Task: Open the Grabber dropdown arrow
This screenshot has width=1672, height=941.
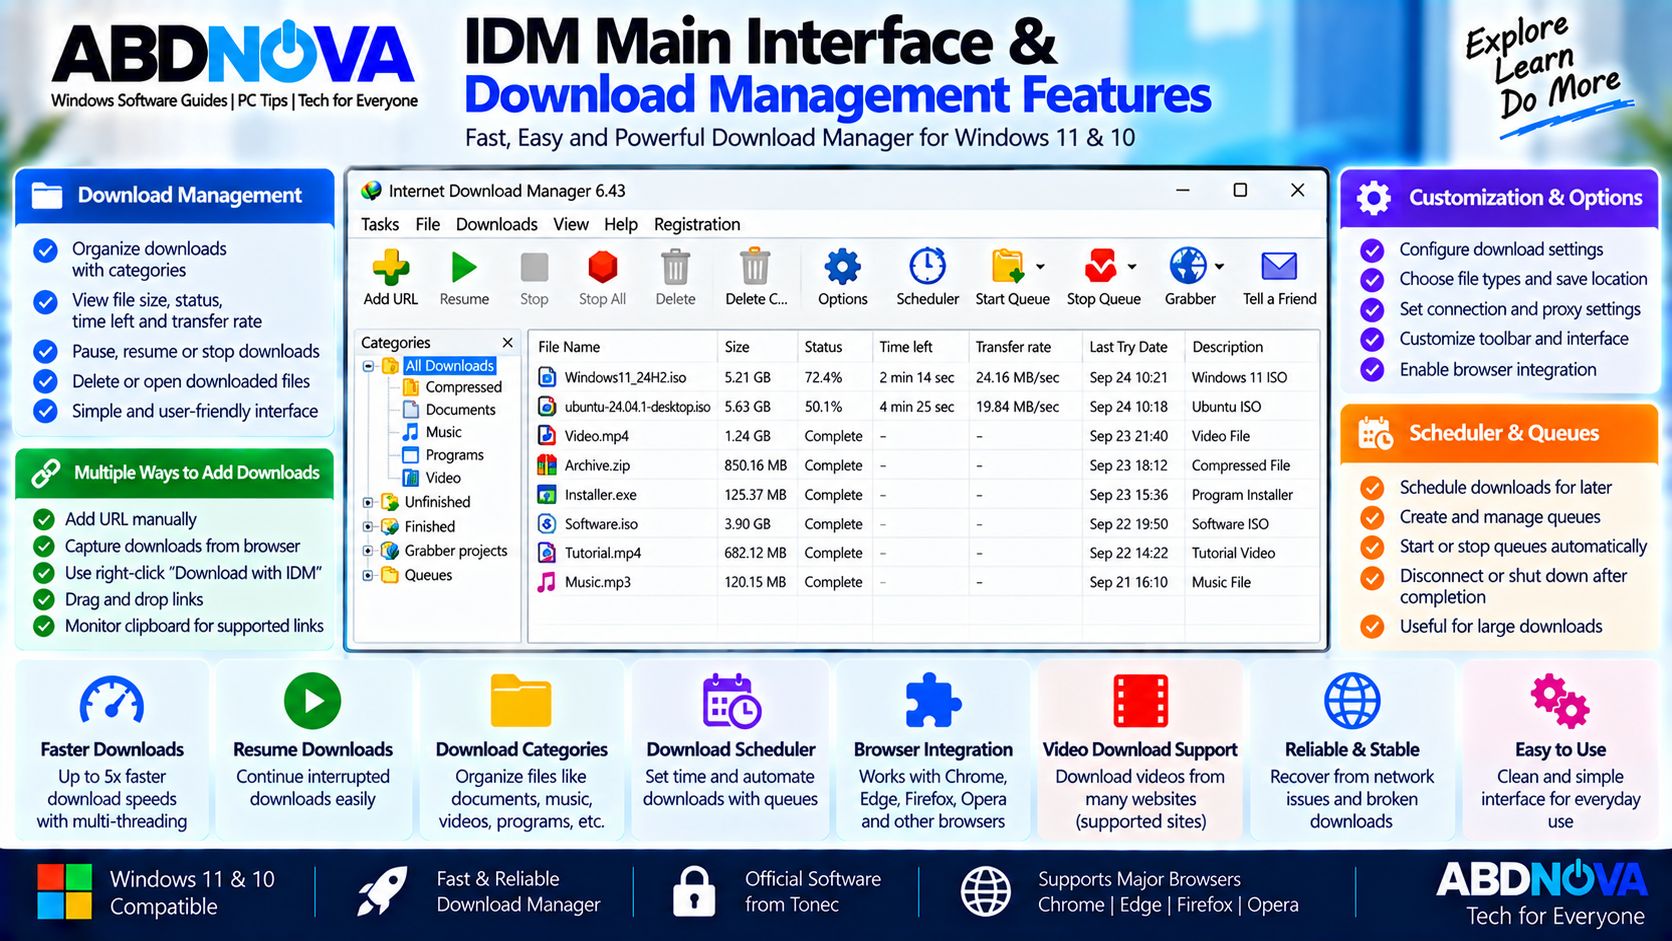Action: [x=1219, y=267]
